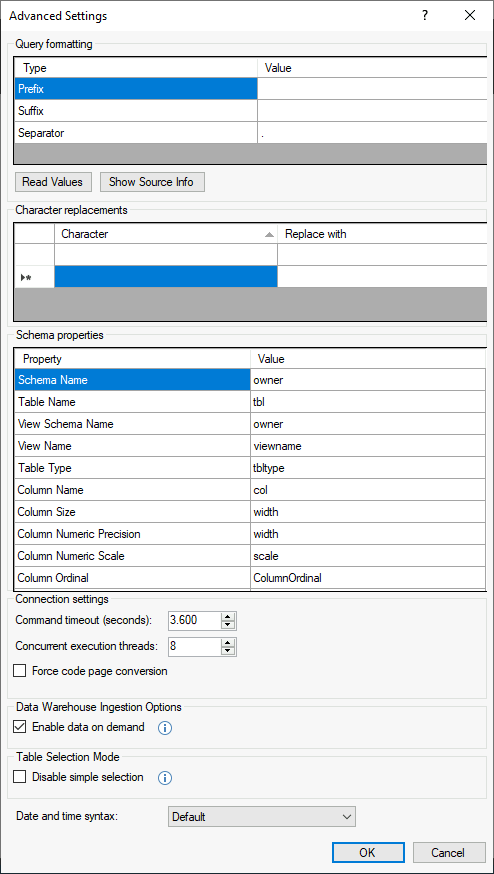Click the Show Source Info button
494x874 pixels.
(152, 182)
